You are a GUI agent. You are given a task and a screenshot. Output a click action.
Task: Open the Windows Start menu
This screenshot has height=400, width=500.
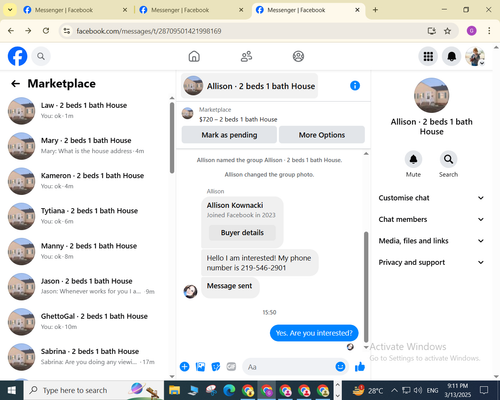click(x=12, y=390)
